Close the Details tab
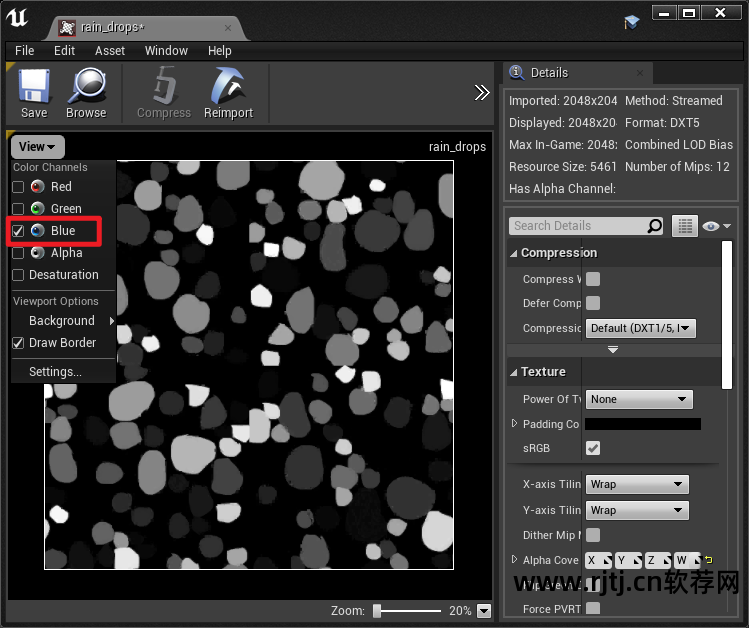Screen dimensions: 749x628 (x=640, y=73)
